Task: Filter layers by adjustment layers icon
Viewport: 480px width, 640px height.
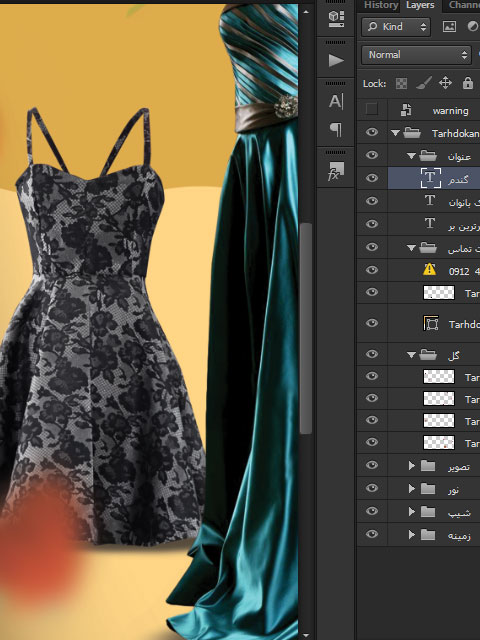Action: click(x=473, y=27)
